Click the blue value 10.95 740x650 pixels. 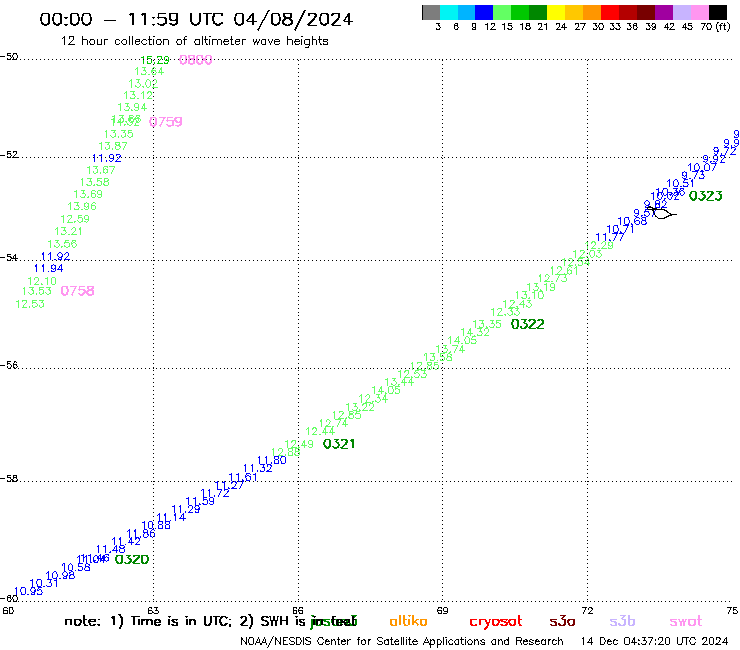[x=28, y=591]
